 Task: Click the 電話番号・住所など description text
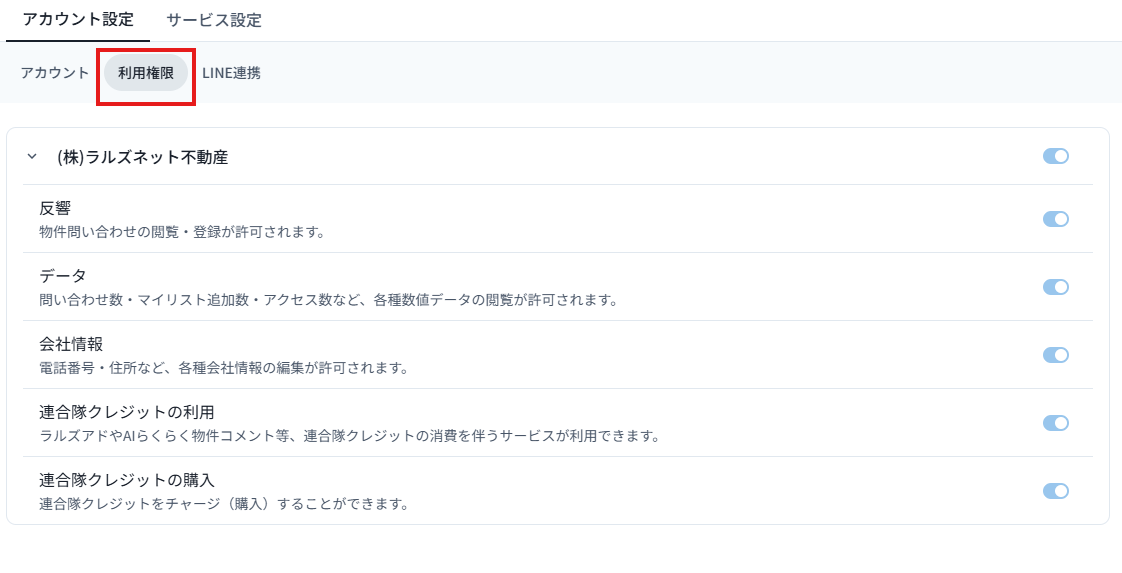223,368
